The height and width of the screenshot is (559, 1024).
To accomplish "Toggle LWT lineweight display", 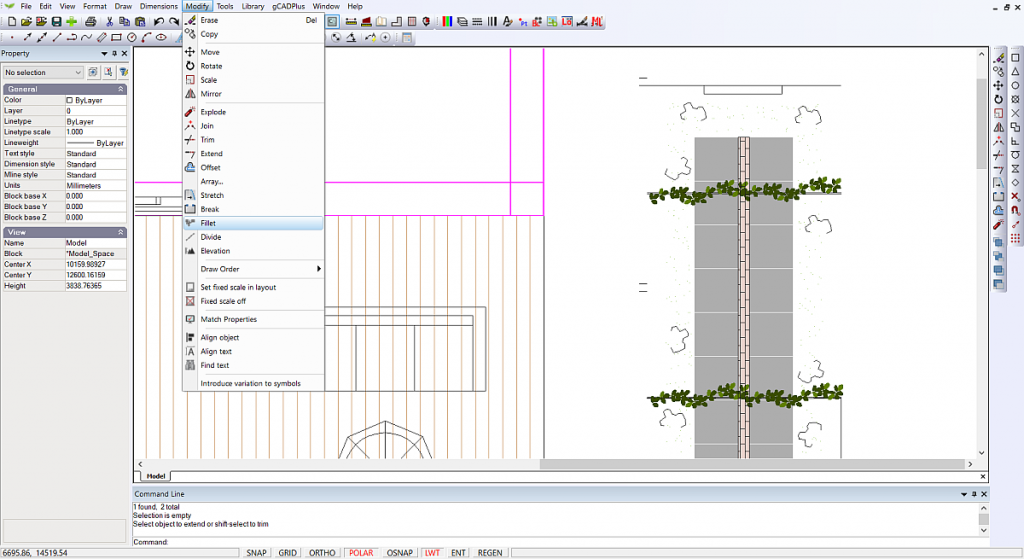I will coord(432,552).
